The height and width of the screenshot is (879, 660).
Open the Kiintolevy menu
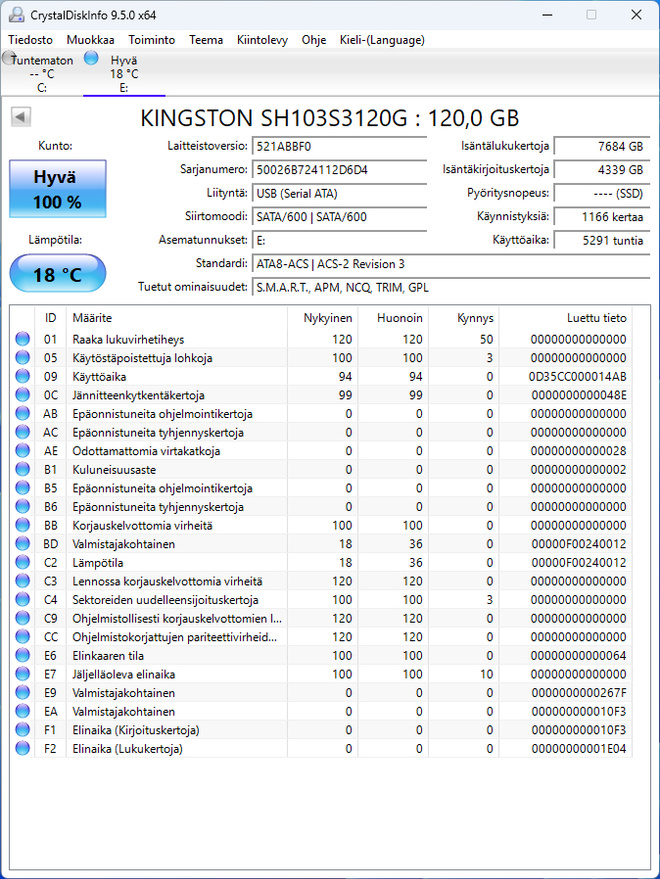click(262, 40)
